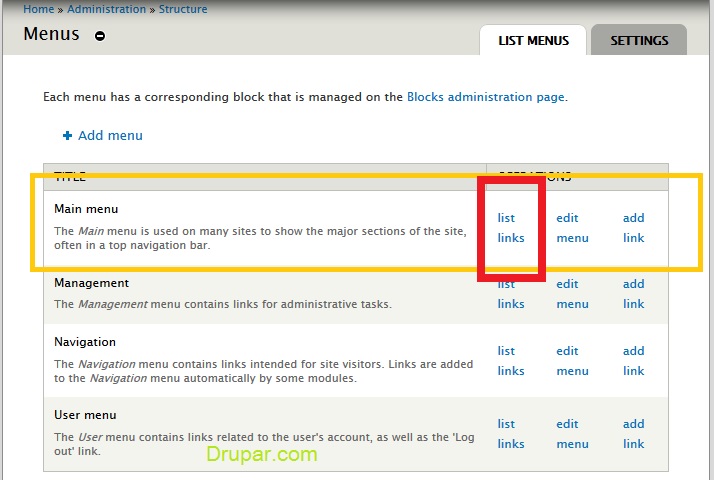Click add link for Main menu
Screen dimensions: 714x480
pos(634,228)
